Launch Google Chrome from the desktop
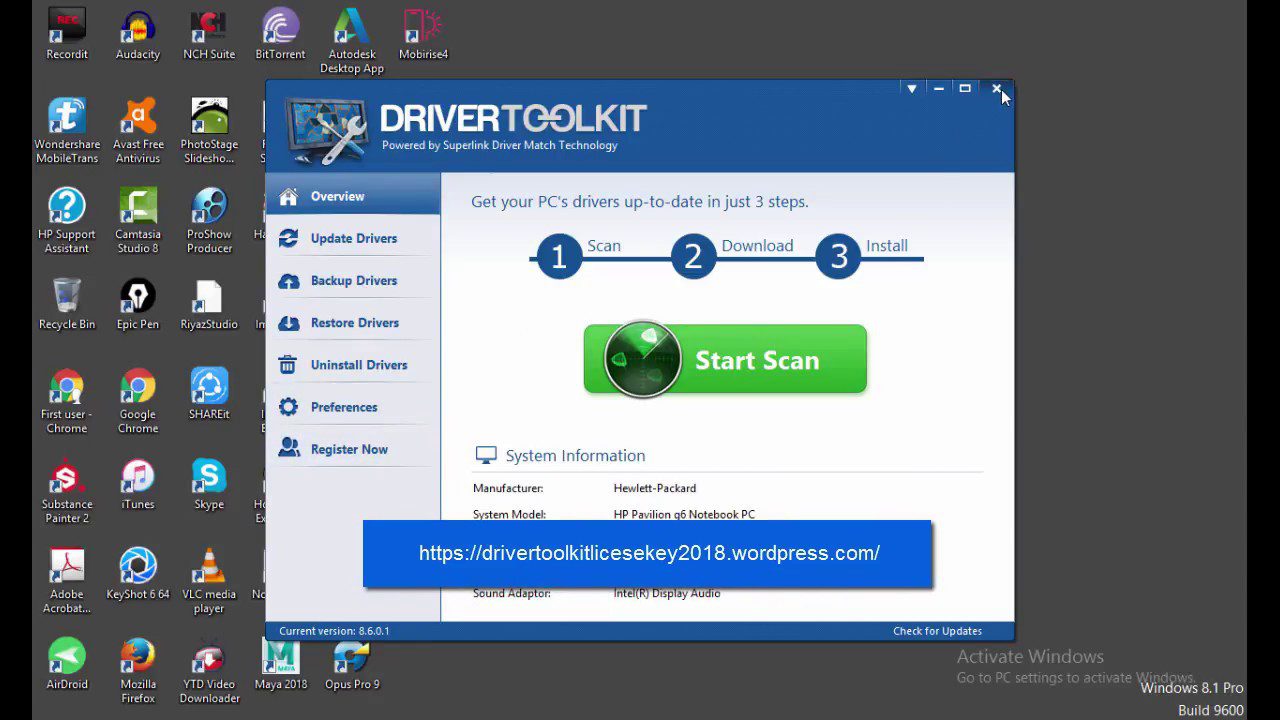The image size is (1280, 720). pyautogui.click(x=138, y=401)
